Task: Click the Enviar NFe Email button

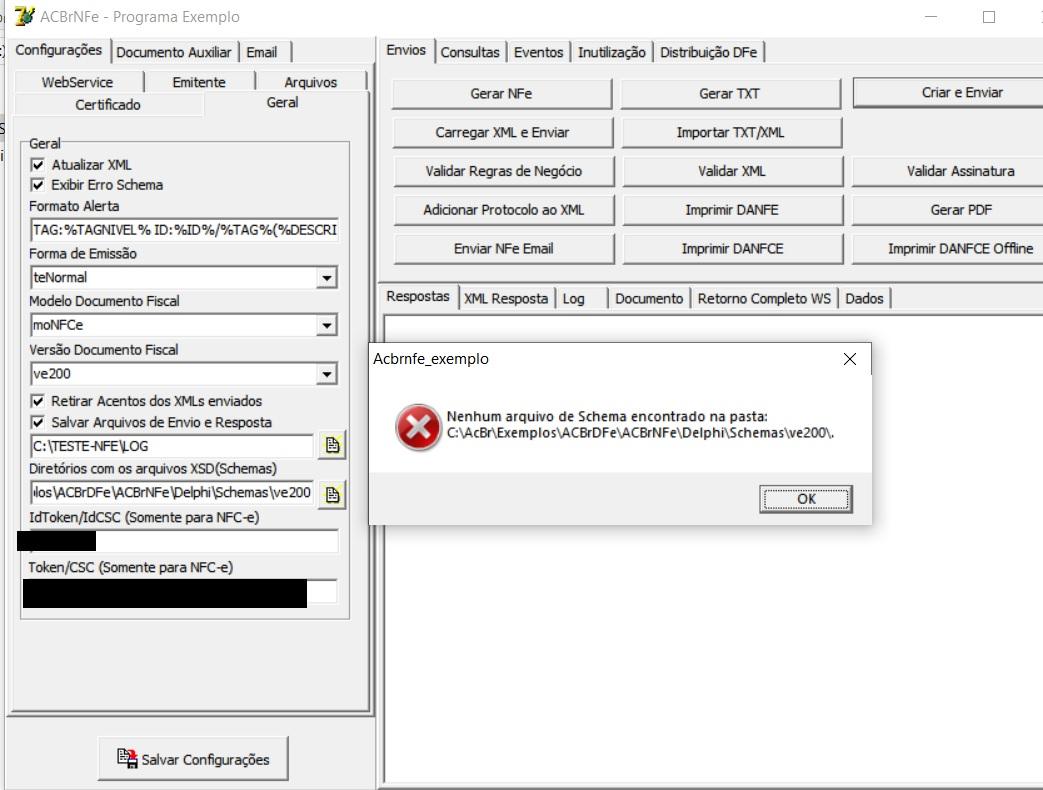Action: tap(504, 249)
